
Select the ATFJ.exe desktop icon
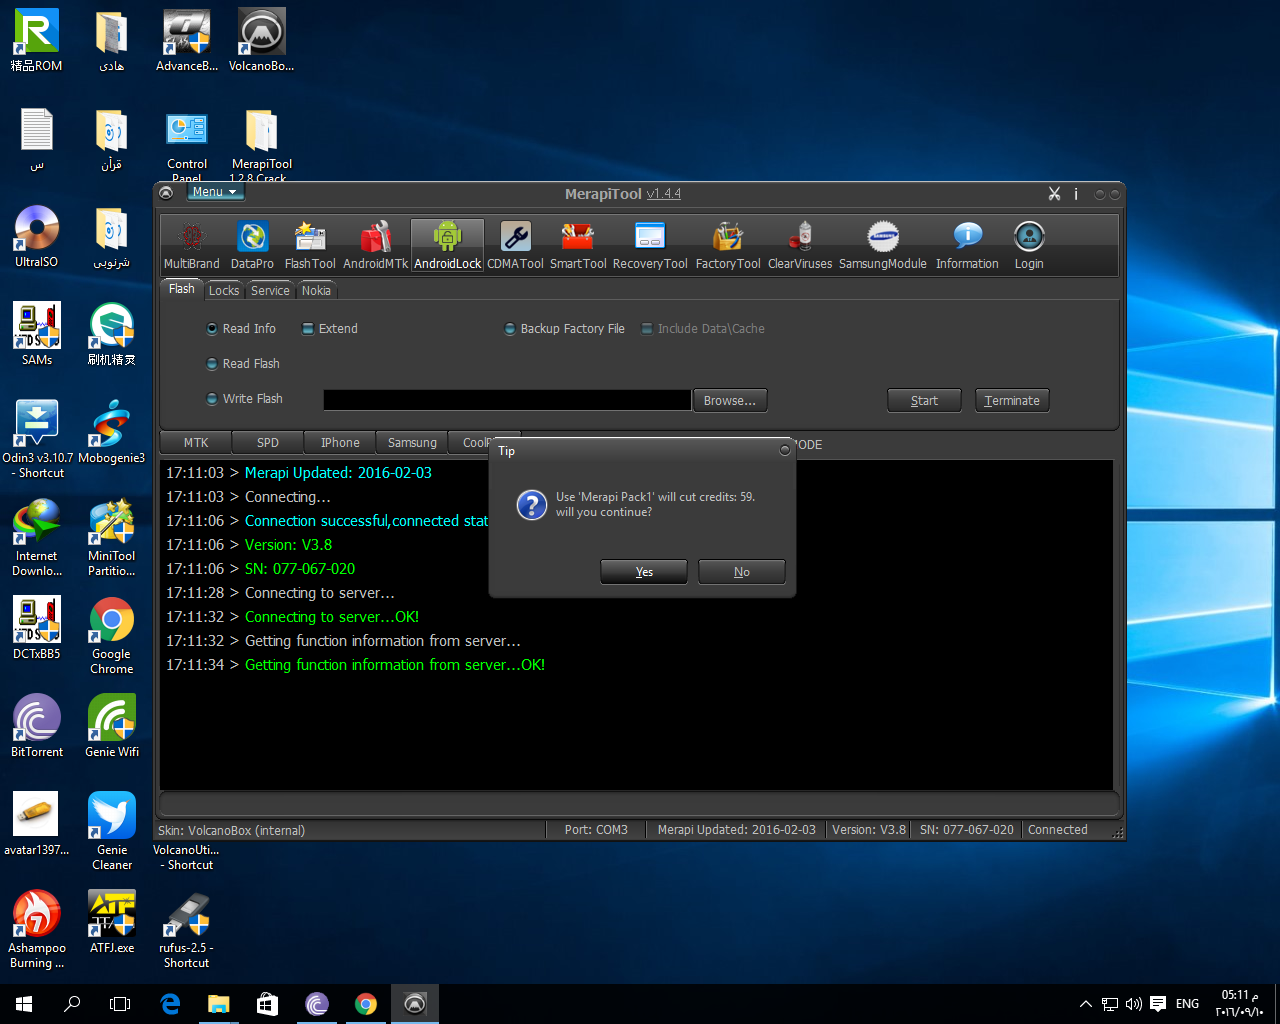pos(112,922)
